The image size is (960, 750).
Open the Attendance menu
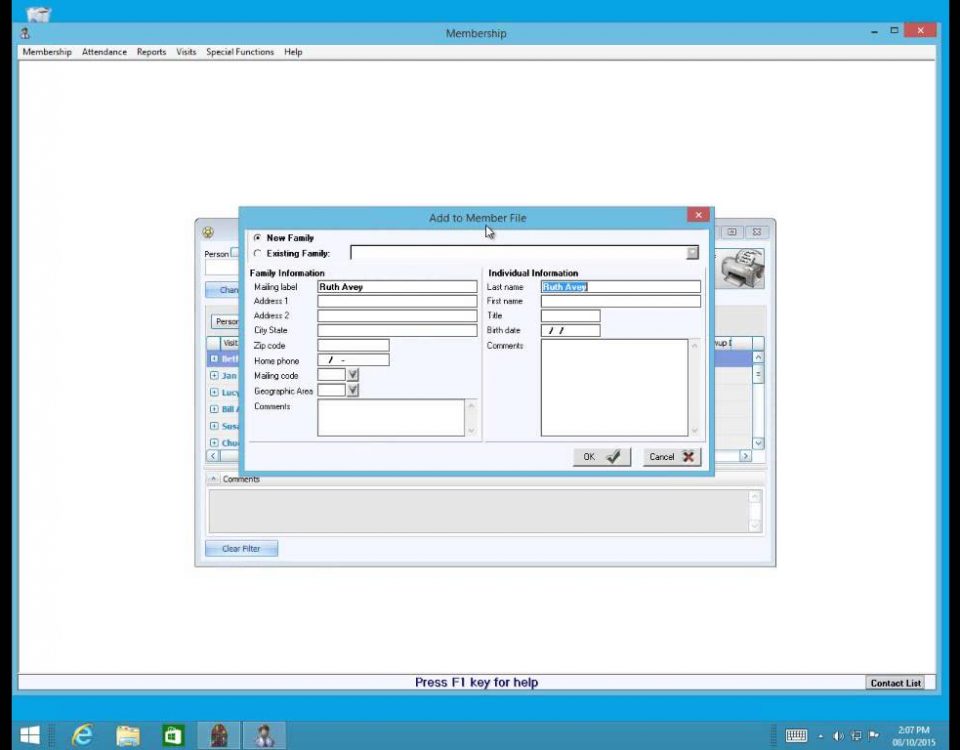[x=104, y=52]
